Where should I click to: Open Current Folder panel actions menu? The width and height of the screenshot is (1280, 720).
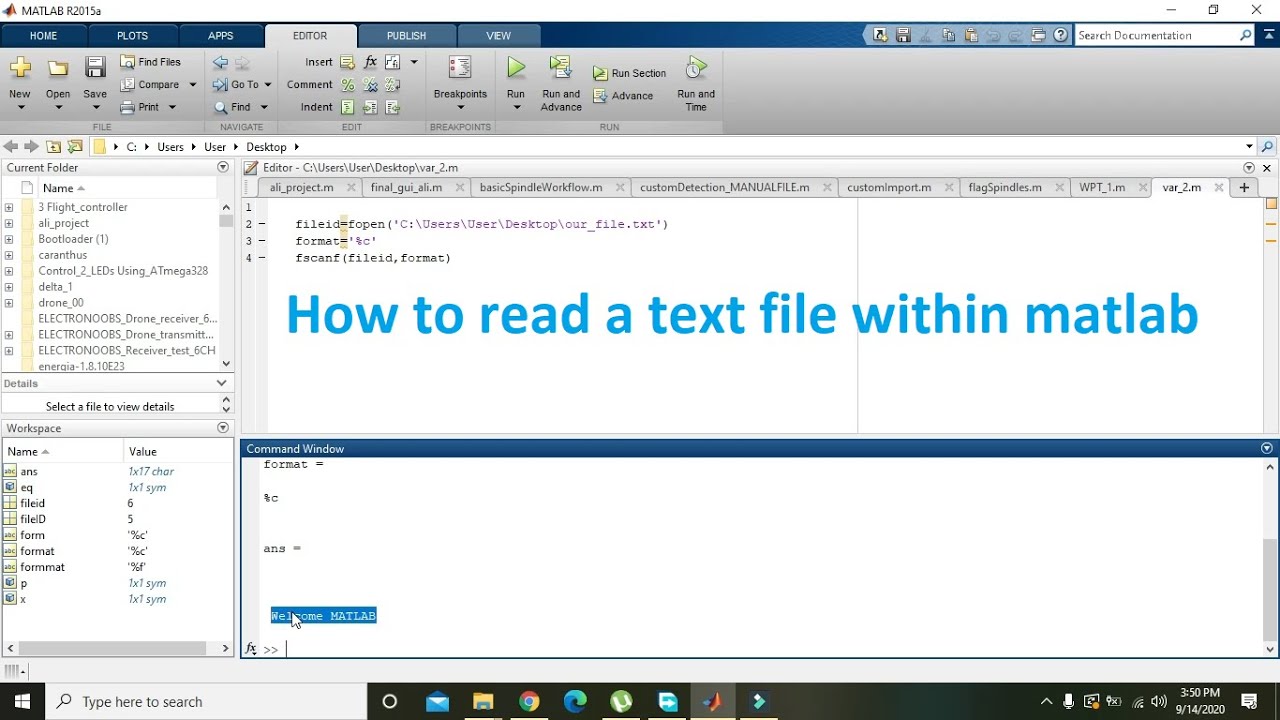click(x=223, y=168)
